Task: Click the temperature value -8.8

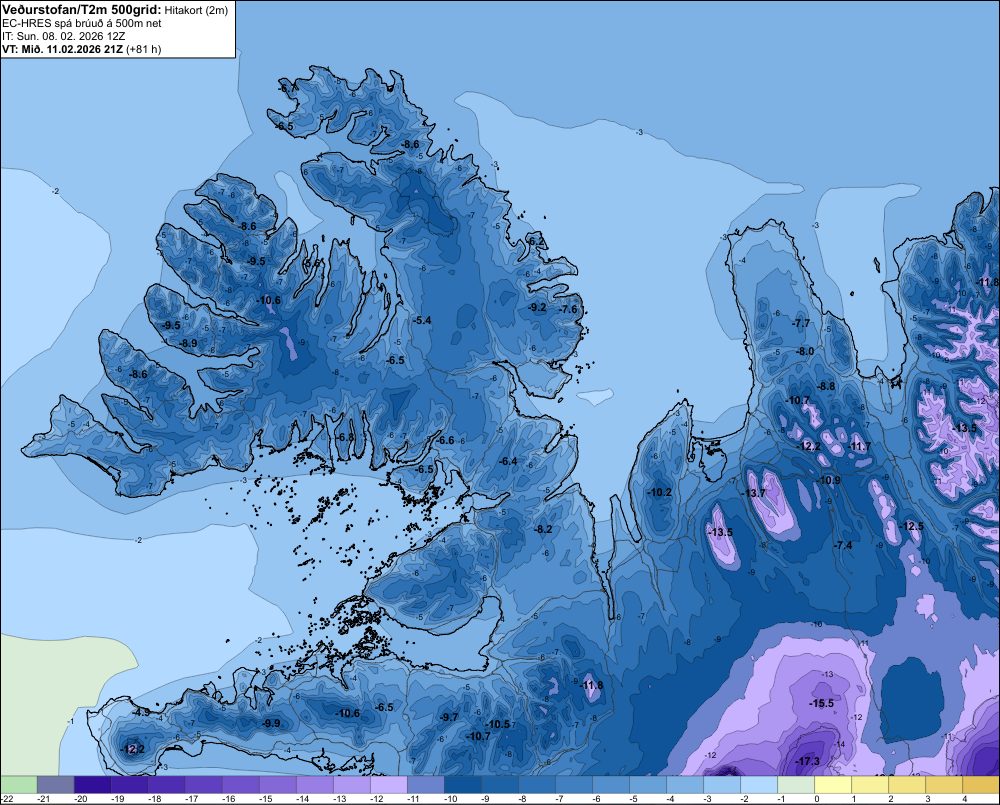Action: (825, 387)
